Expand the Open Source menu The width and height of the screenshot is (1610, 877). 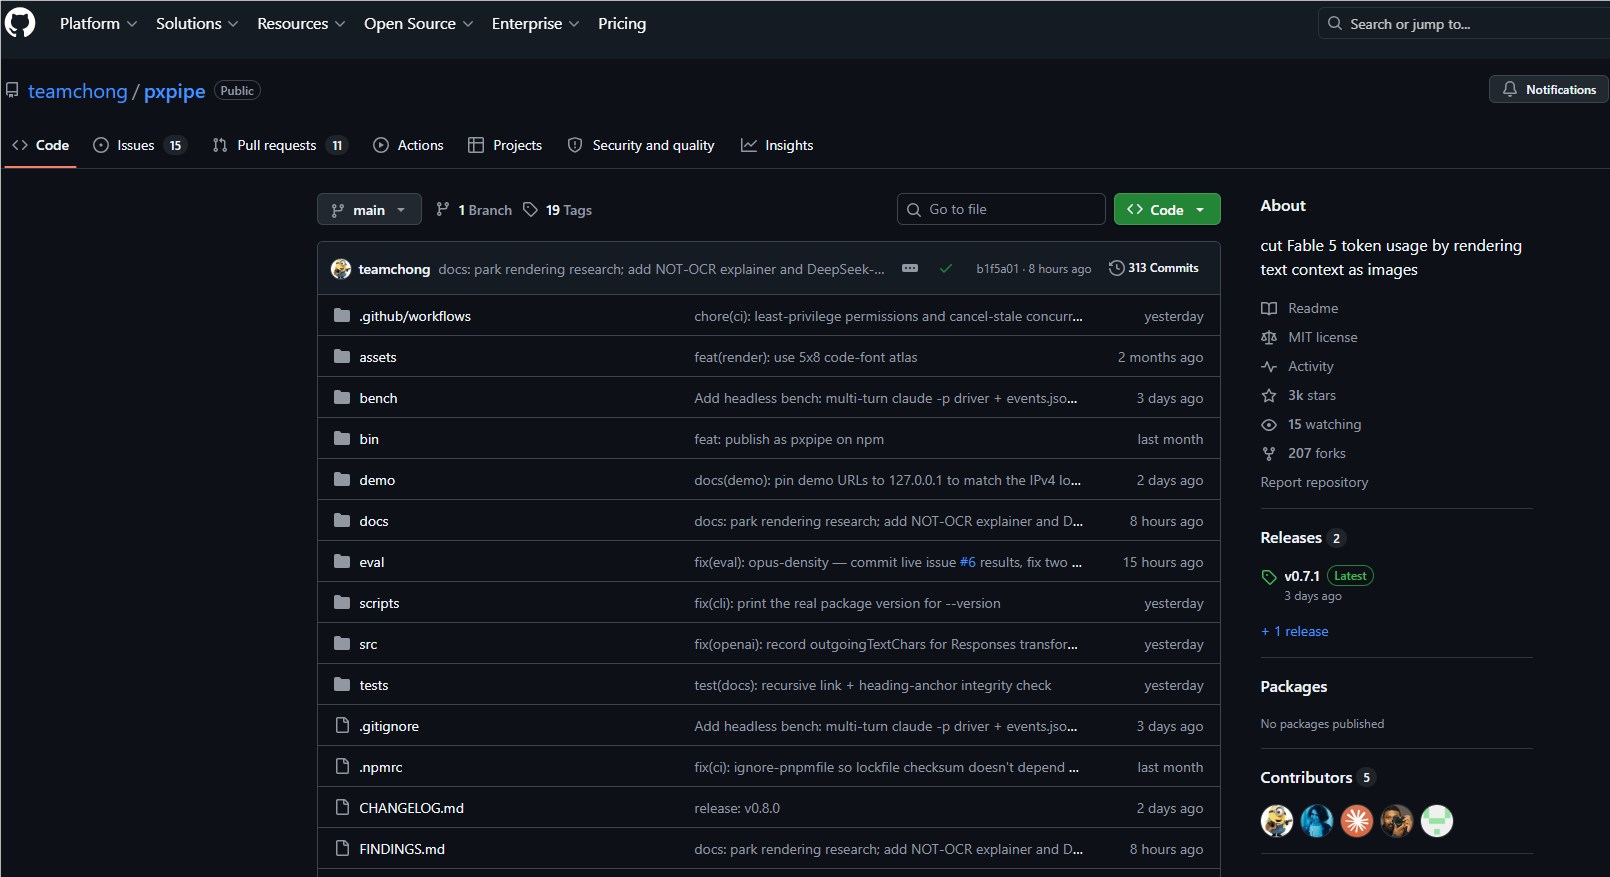(418, 23)
